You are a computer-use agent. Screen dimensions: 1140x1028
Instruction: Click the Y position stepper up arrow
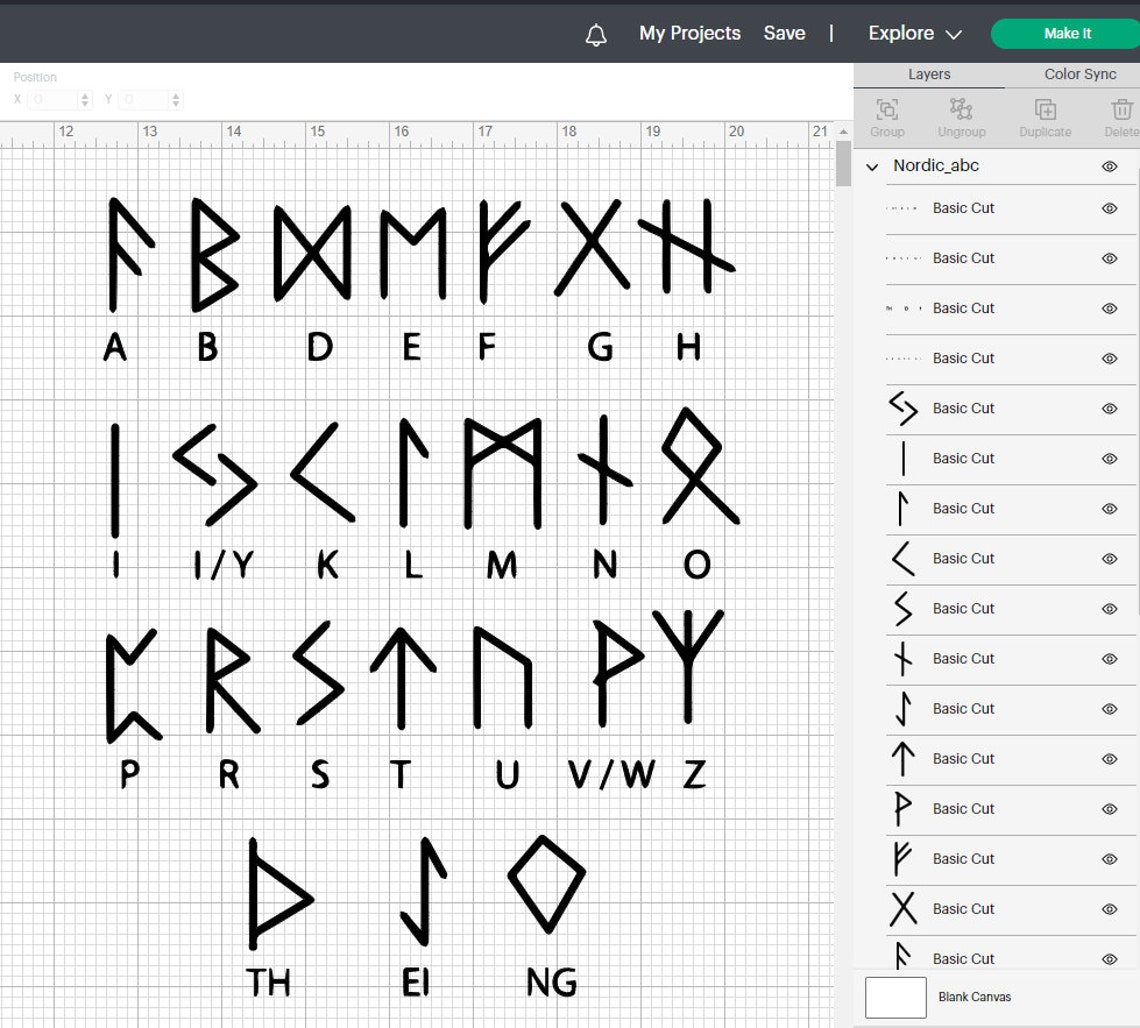[176, 95]
